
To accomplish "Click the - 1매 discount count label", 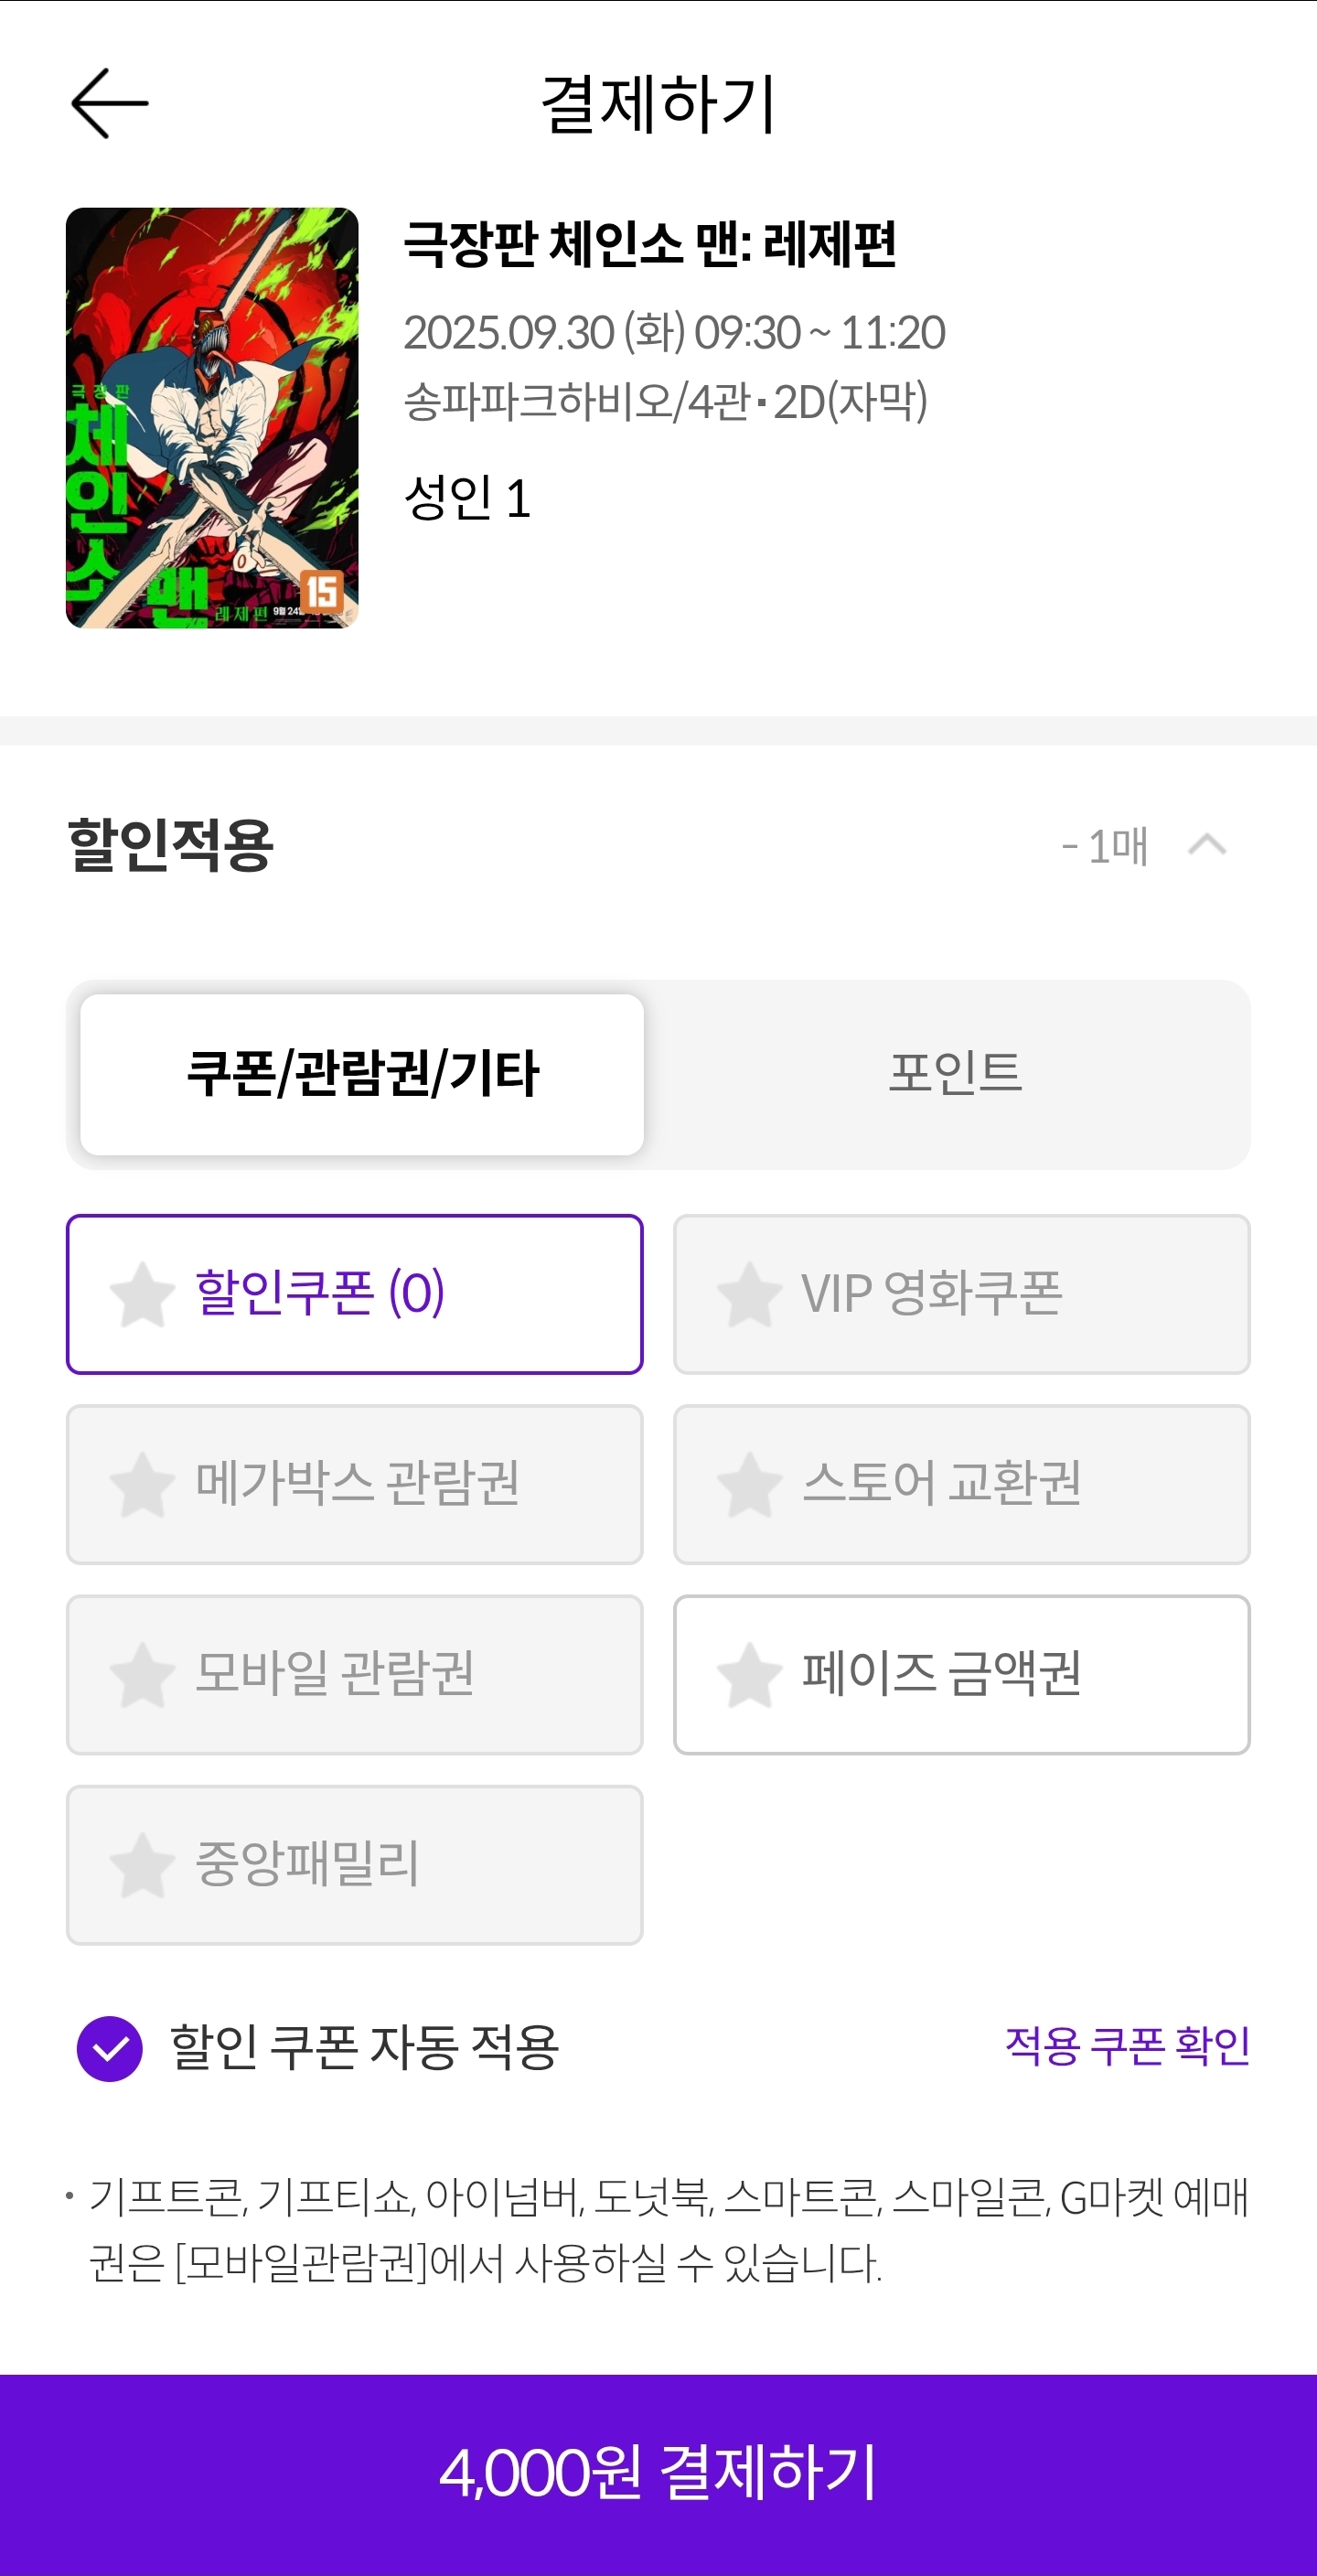I will tap(1104, 846).
